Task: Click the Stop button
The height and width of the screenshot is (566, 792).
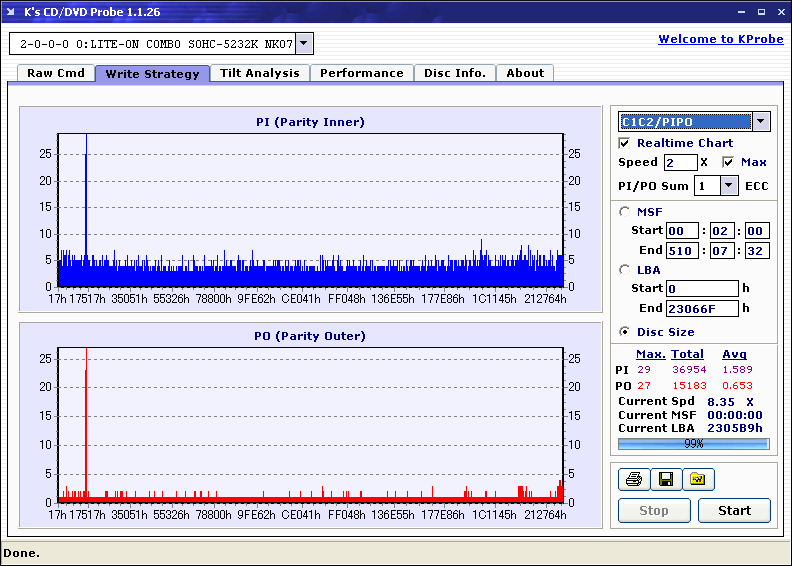Action: coord(654,510)
